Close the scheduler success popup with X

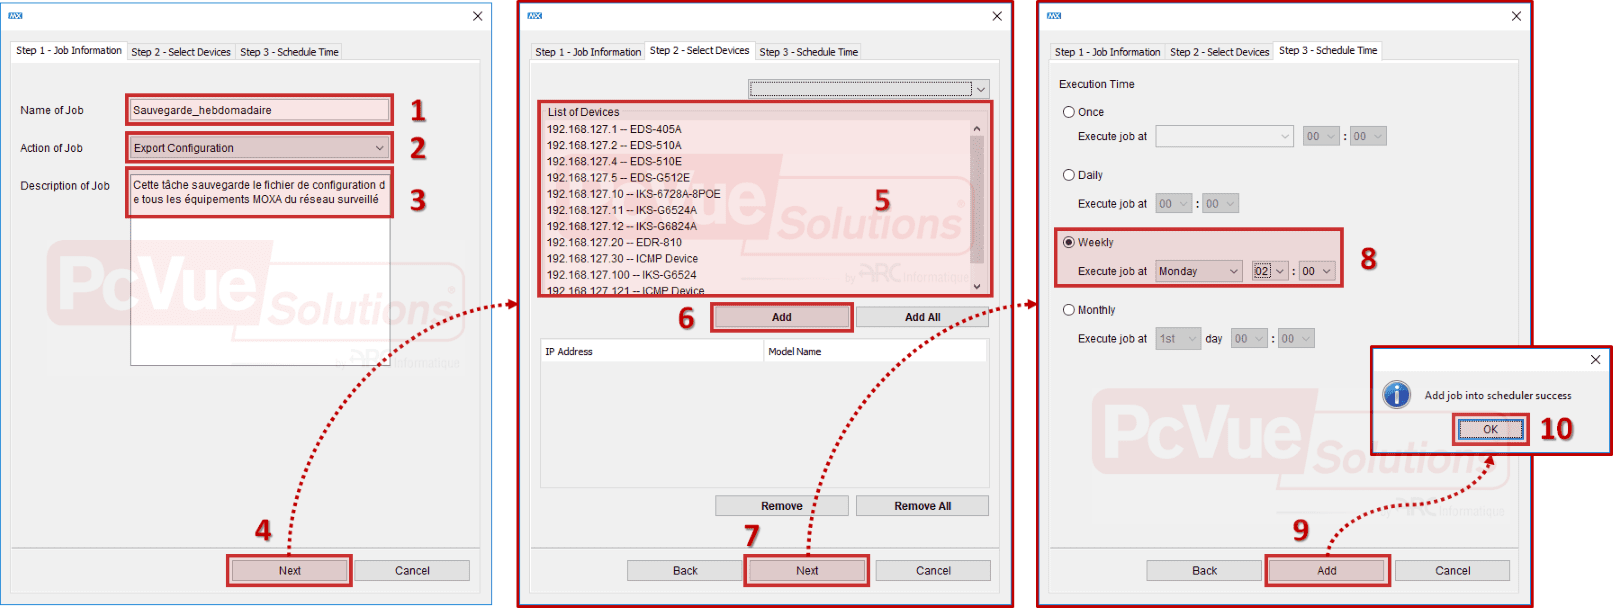1595,360
